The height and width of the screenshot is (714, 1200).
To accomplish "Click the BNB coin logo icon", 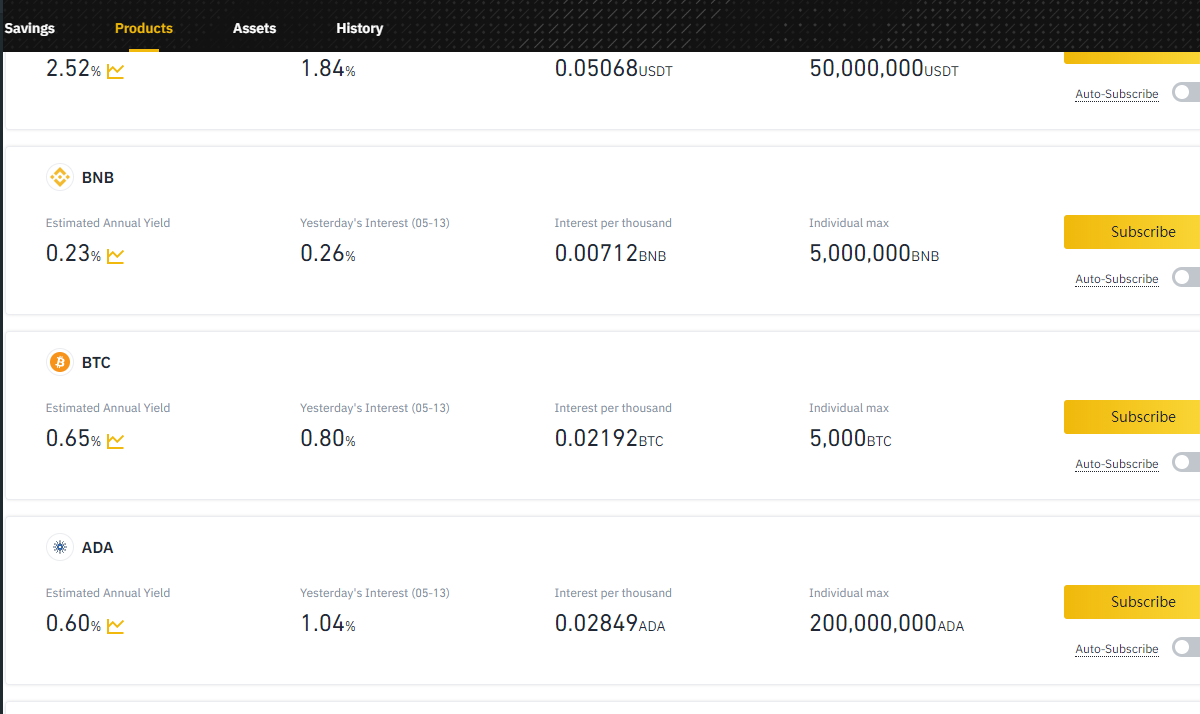I will coord(60,178).
